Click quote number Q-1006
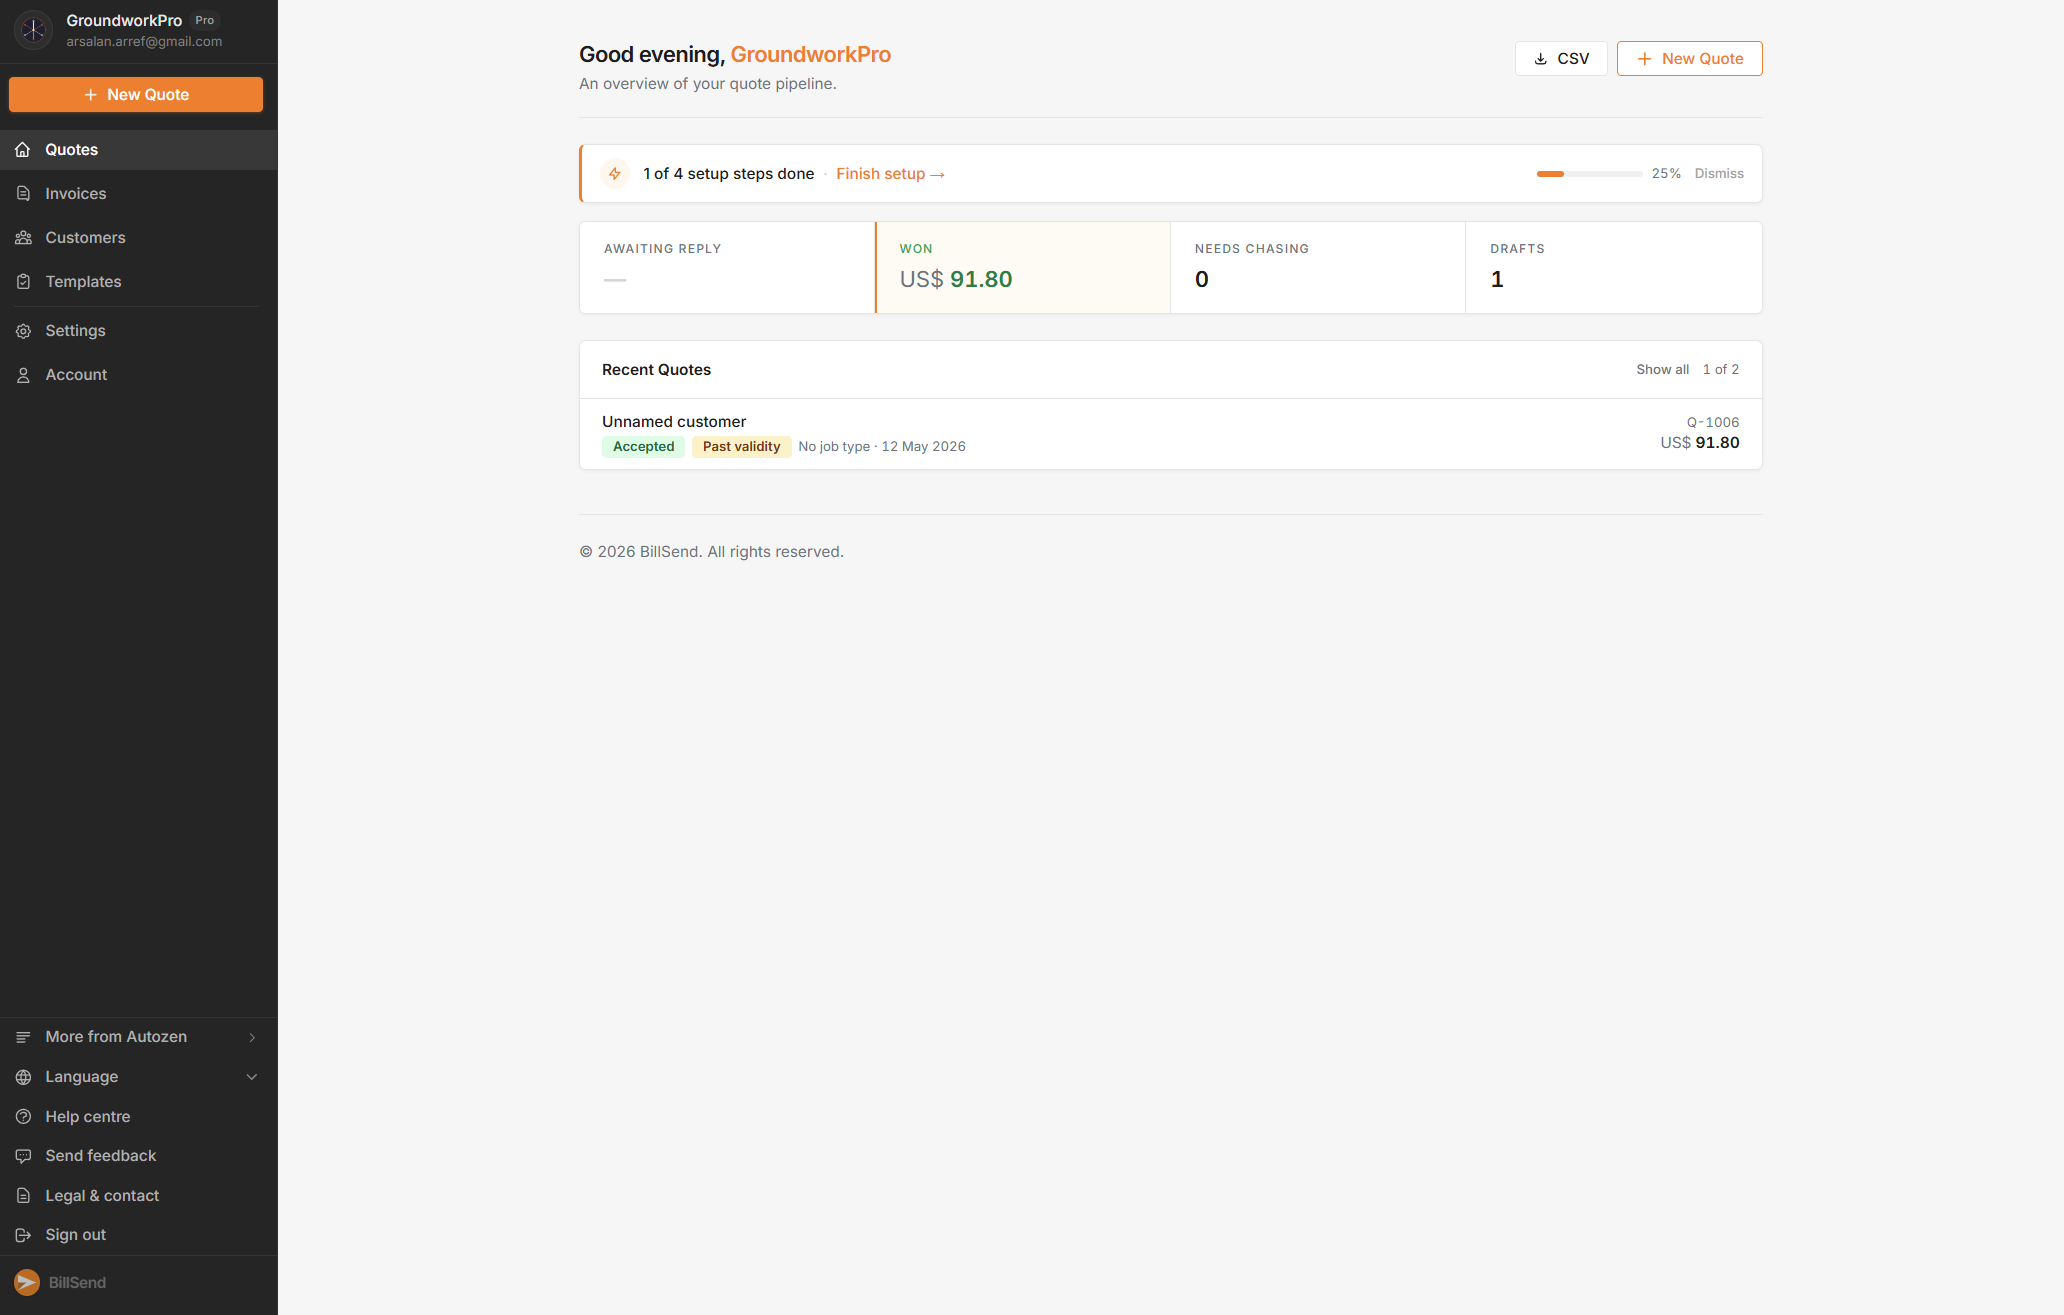2064x1315 pixels. pyautogui.click(x=1713, y=423)
